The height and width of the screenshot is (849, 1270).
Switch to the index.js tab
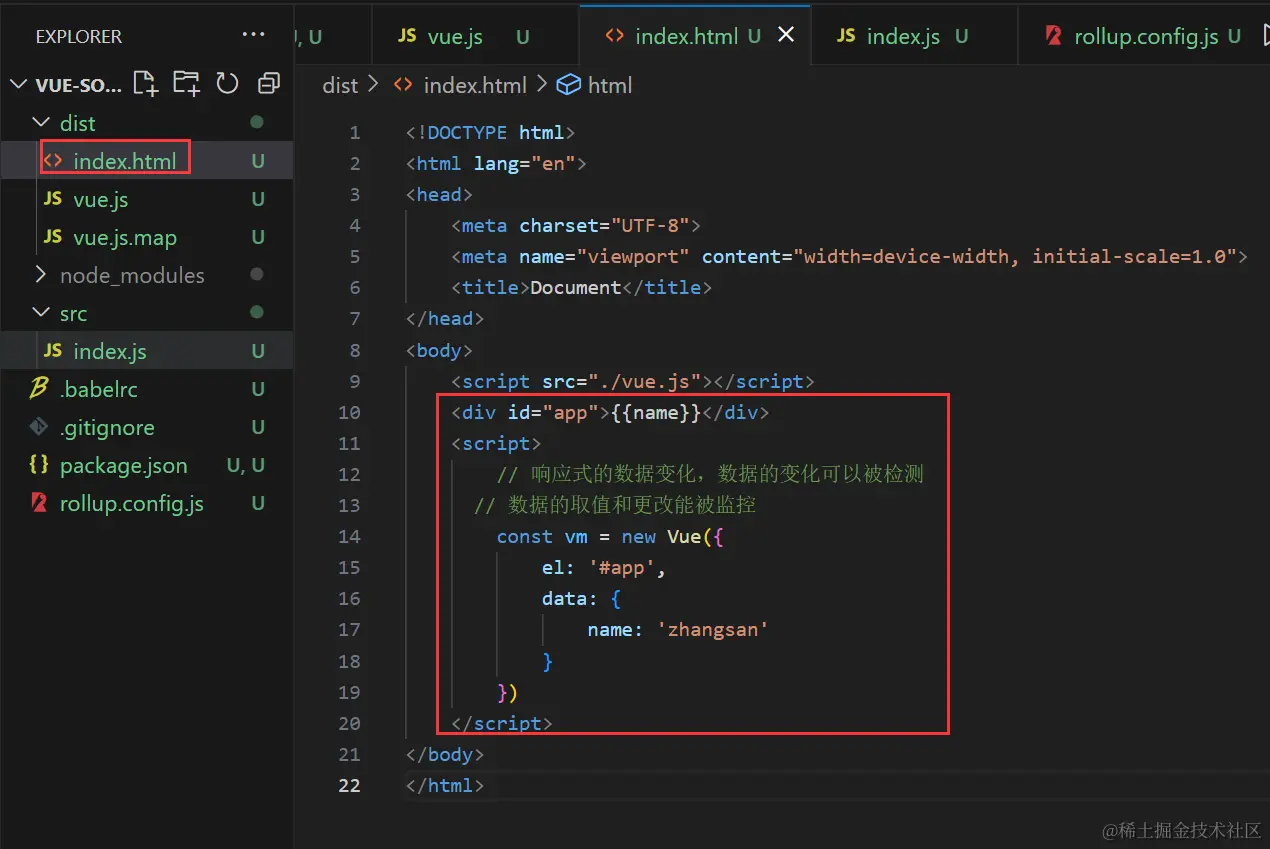[x=913, y=36]
